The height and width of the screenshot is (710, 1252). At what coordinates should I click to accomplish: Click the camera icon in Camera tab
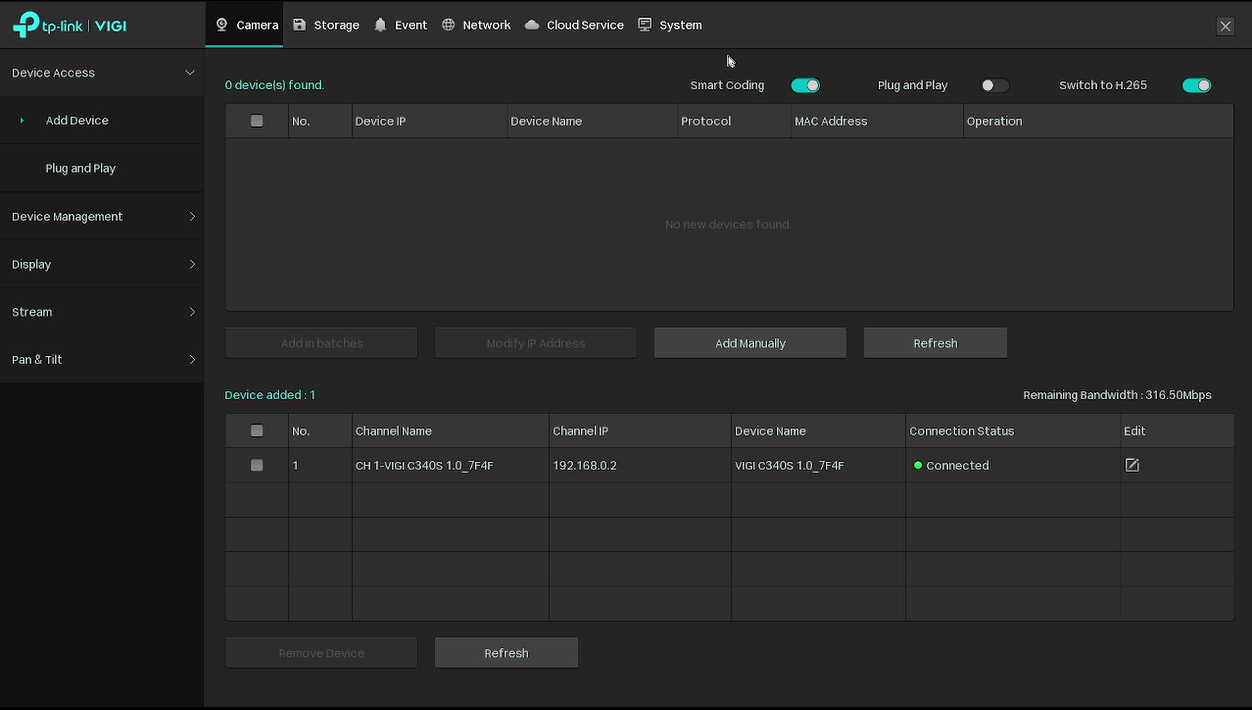(222, 25)
